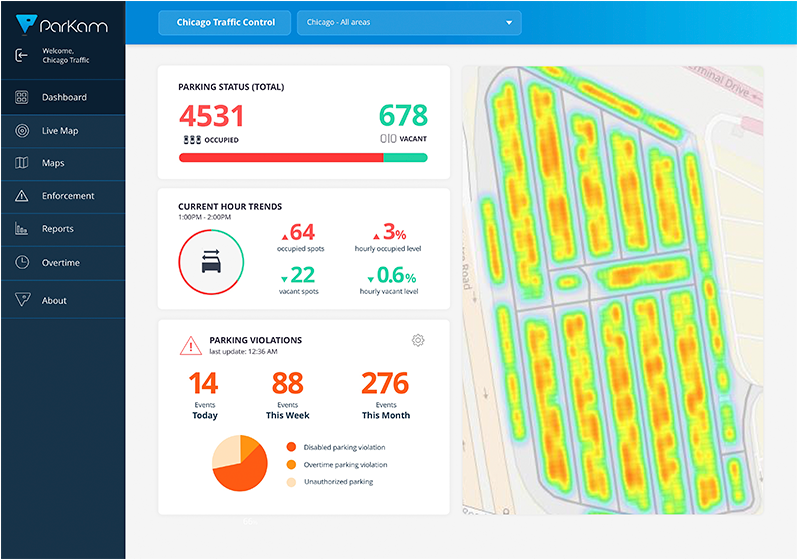Go to Maps in sidebar
The image size is (797, 559).
click(x=63, y=163)
